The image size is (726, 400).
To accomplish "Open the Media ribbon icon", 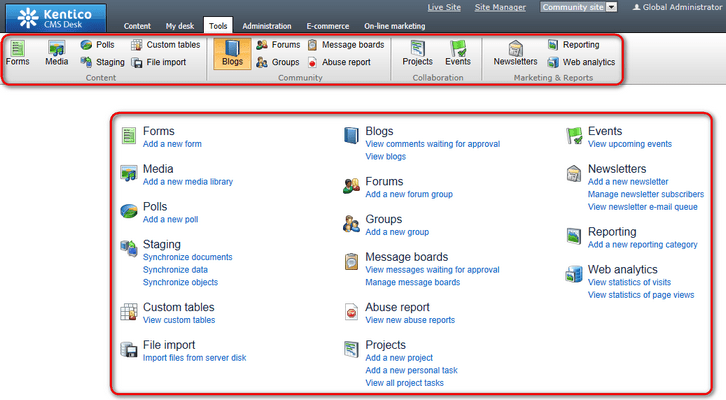I will 56,53.
